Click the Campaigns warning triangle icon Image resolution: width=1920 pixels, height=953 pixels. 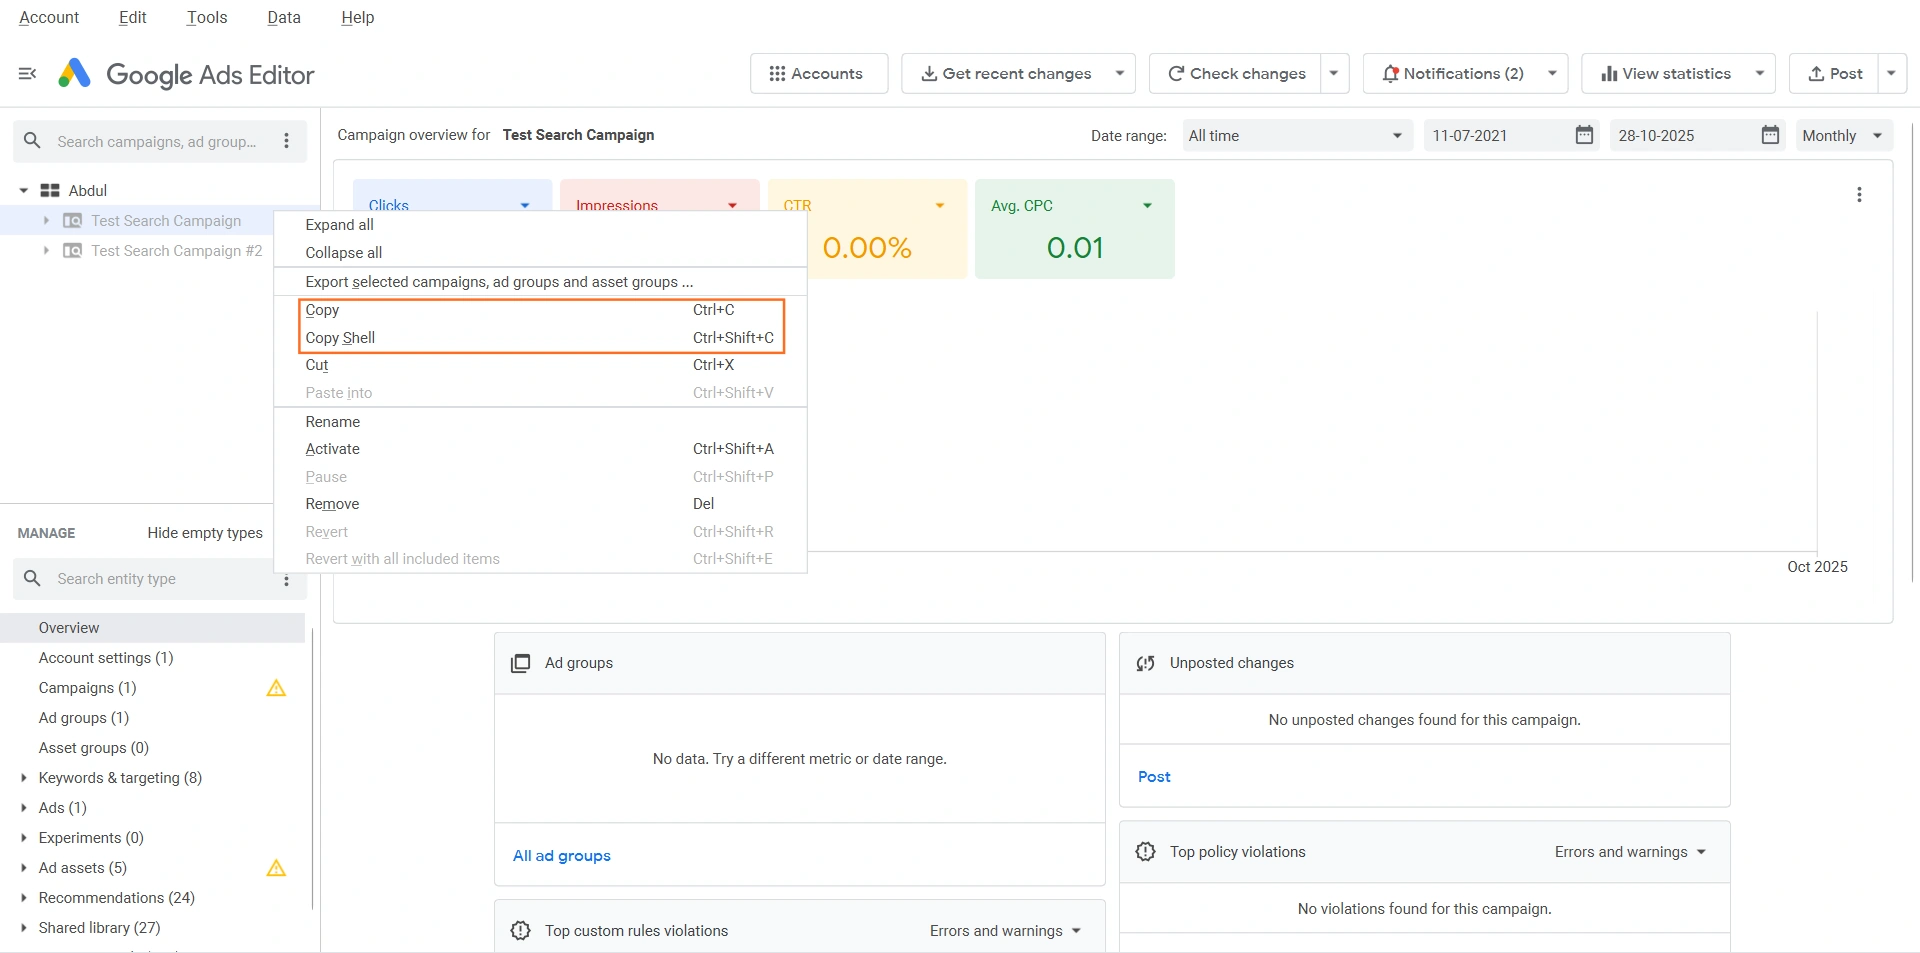pyautogui.click(x=277, y=688)
